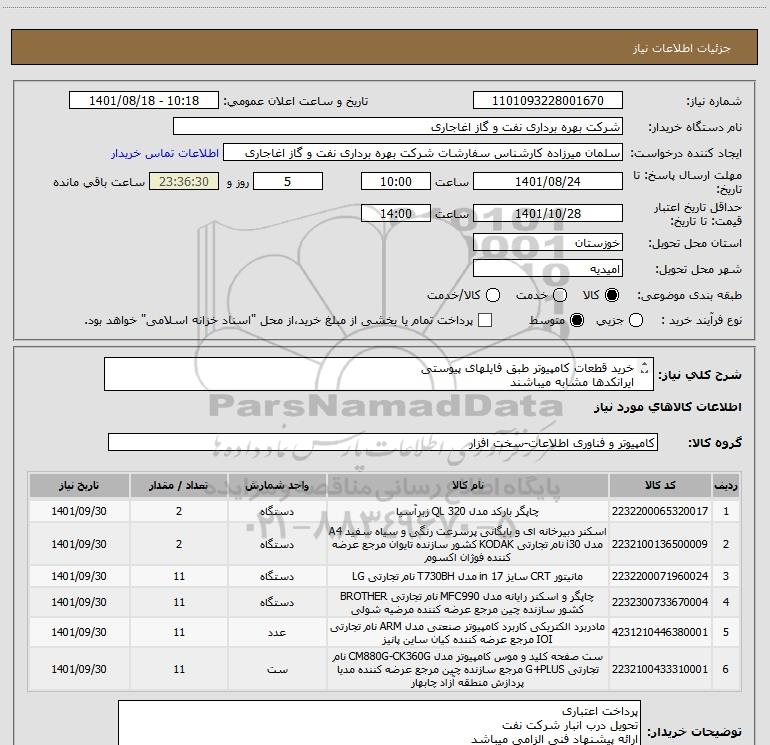Click product code 2232100136500009
The height and width of the screenshot is (745, 770).
660,544
